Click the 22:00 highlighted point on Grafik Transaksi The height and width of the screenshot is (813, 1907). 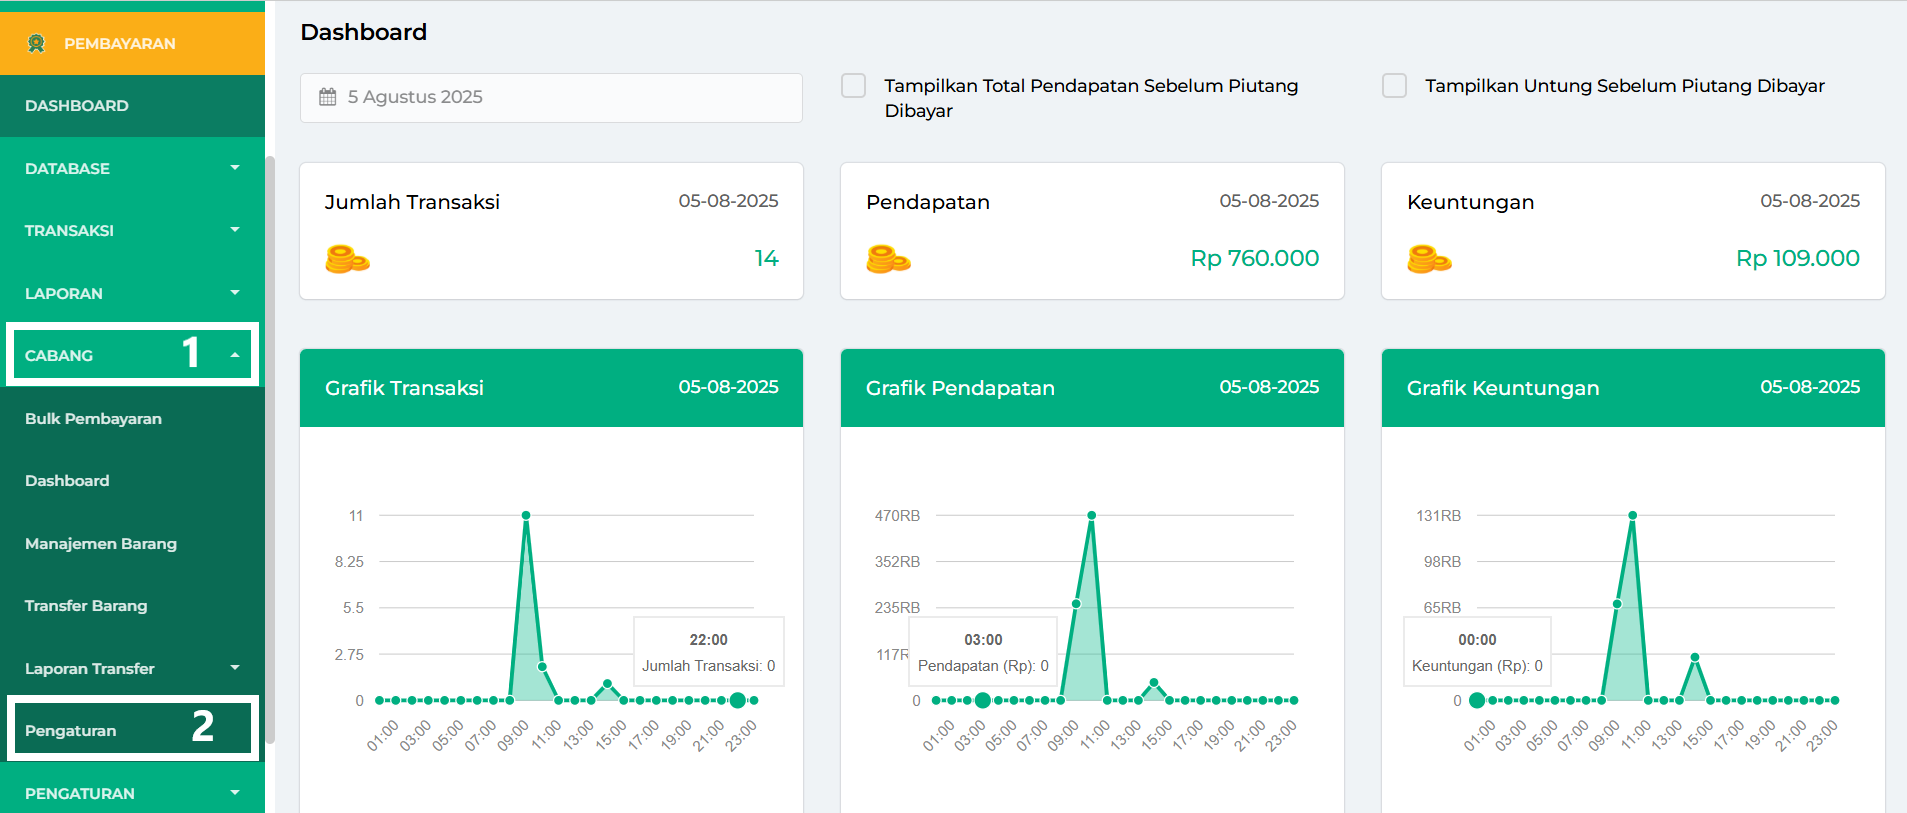[x=737, y=700]
